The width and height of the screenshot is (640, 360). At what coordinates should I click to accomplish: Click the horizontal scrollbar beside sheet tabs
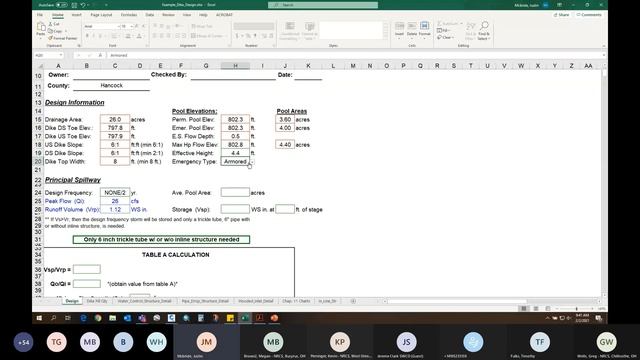(492, 301)
